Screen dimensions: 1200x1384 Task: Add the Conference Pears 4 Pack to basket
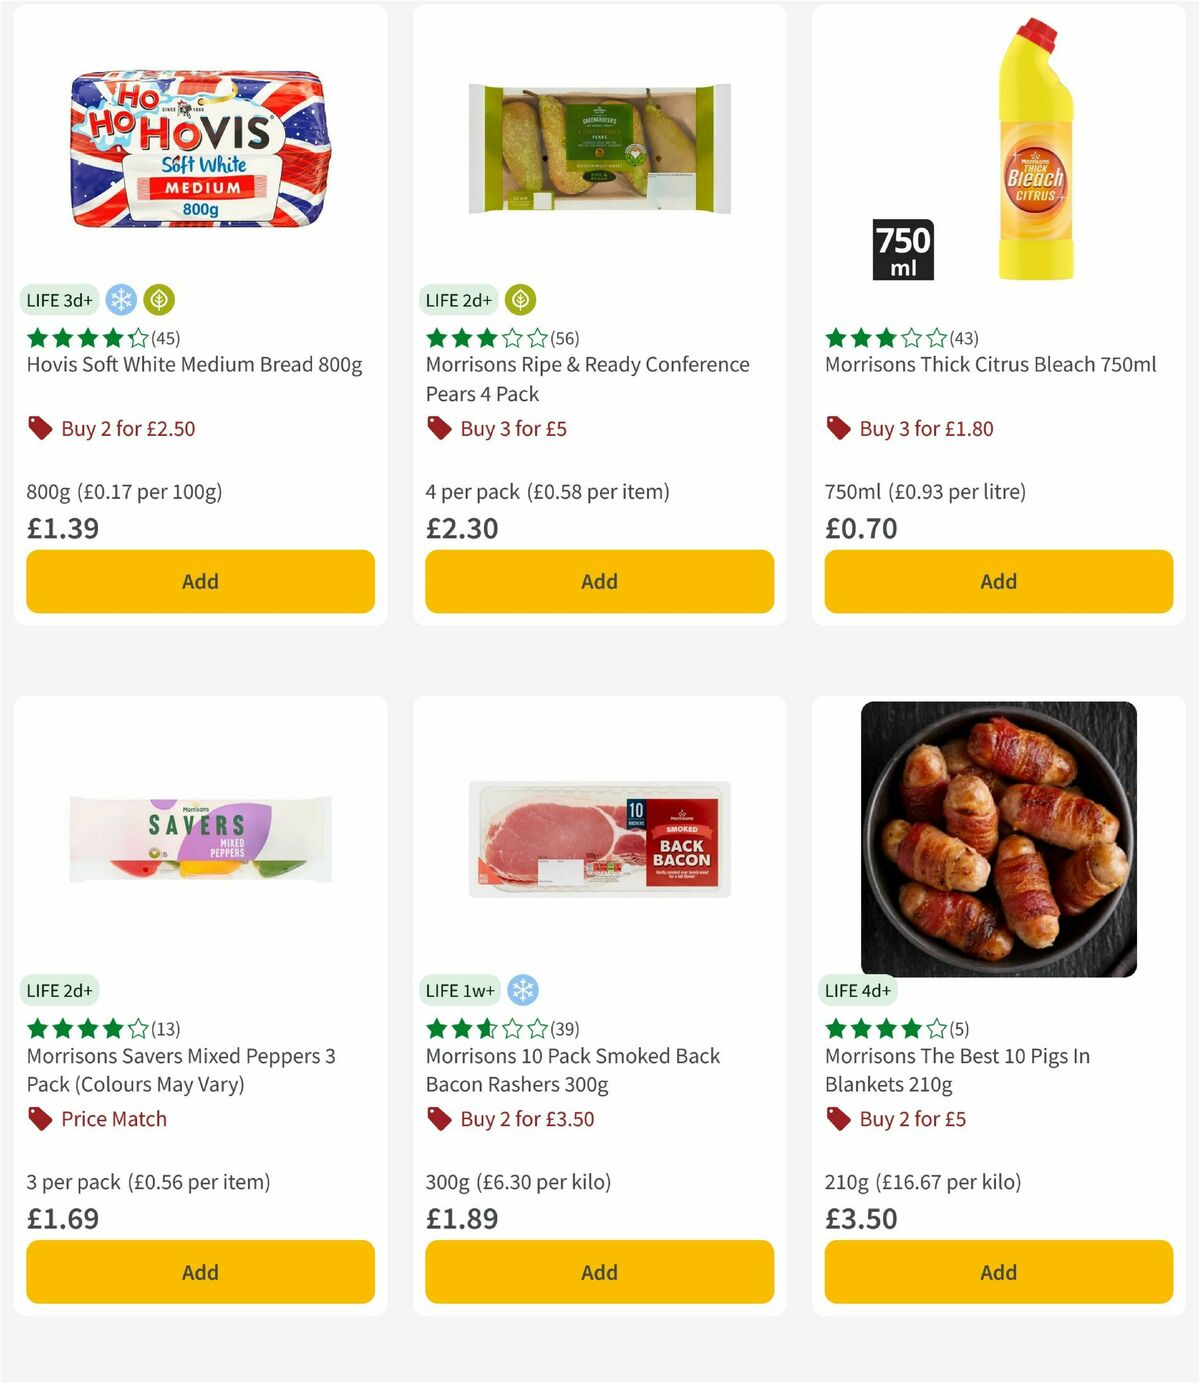click(x=598, y=581)
